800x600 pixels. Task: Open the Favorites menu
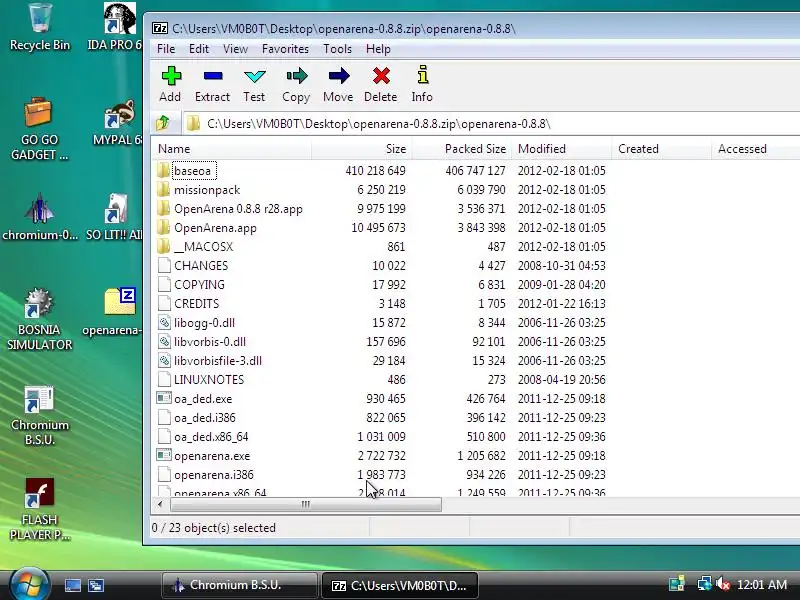[x=285, y=49]
